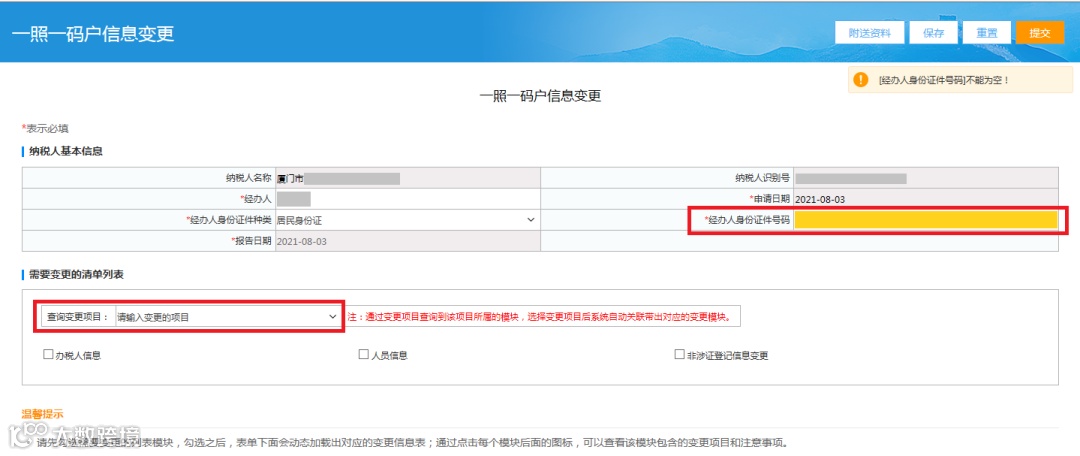
Task: Click the 经办人 name field
Action: pyautogui.click(x=406, y=199)
